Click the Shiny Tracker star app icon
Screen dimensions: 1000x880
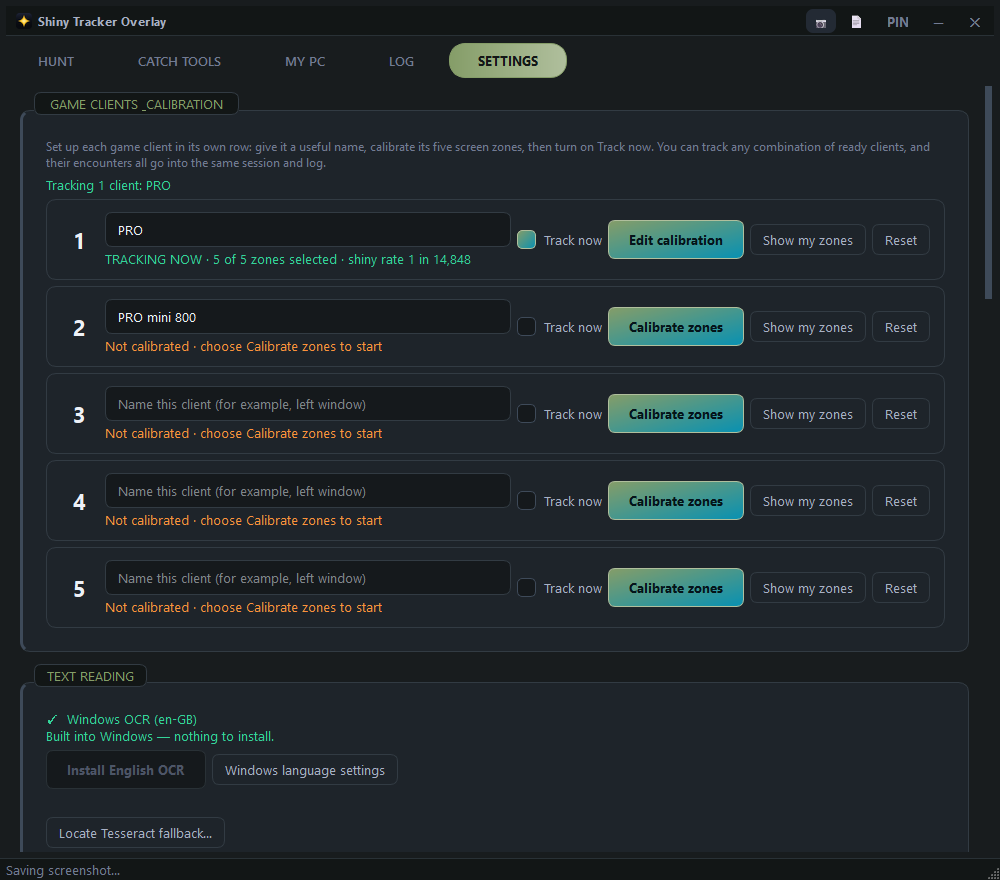pos(24,21)
